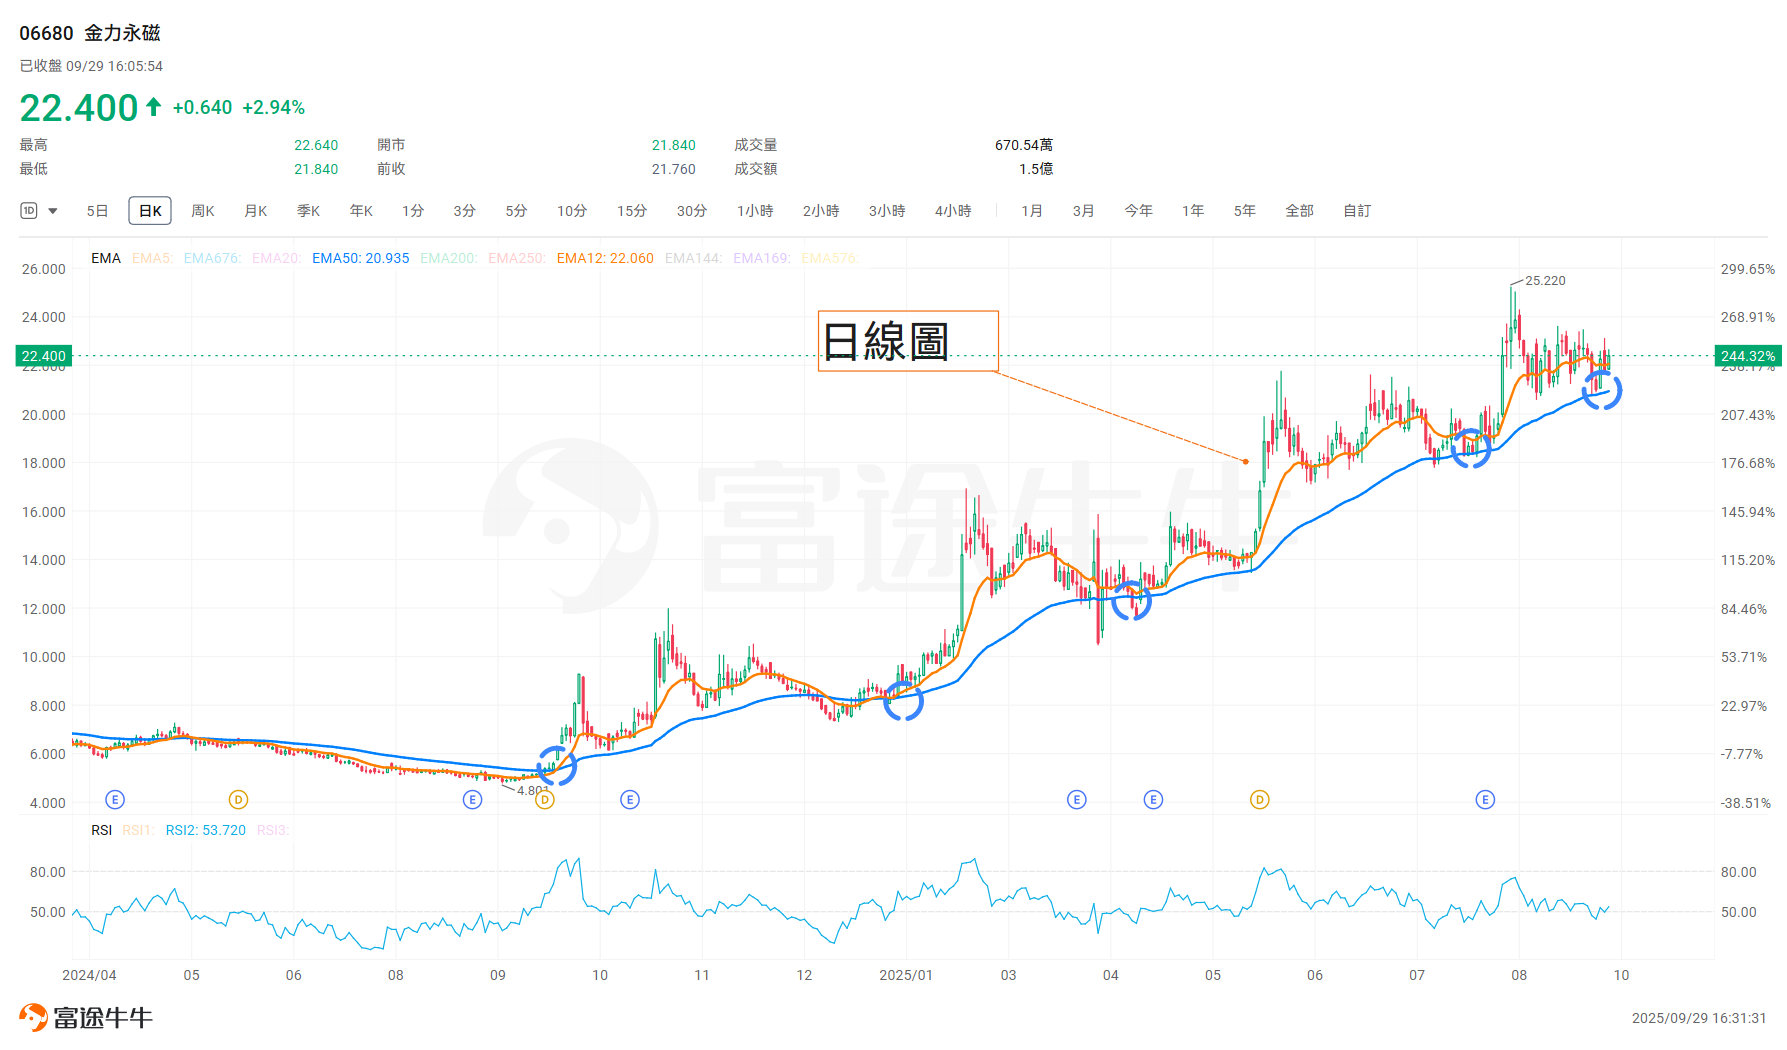Toggle the EMA12 moving average line

[603, 258]
